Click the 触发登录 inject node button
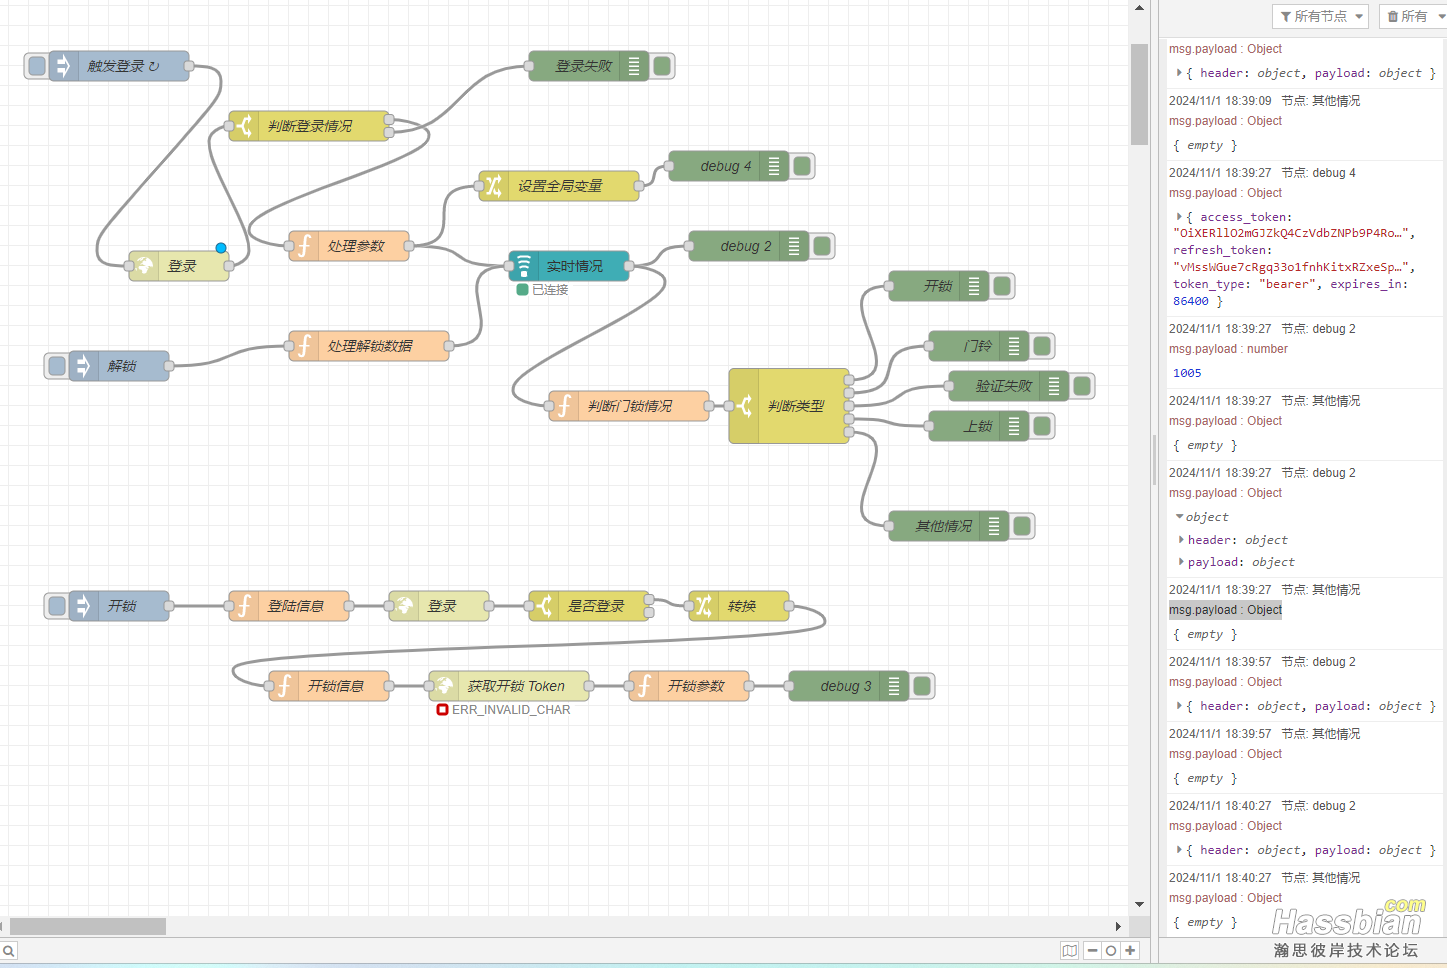This screenshot has height=968, width=1447. point(37,66)
